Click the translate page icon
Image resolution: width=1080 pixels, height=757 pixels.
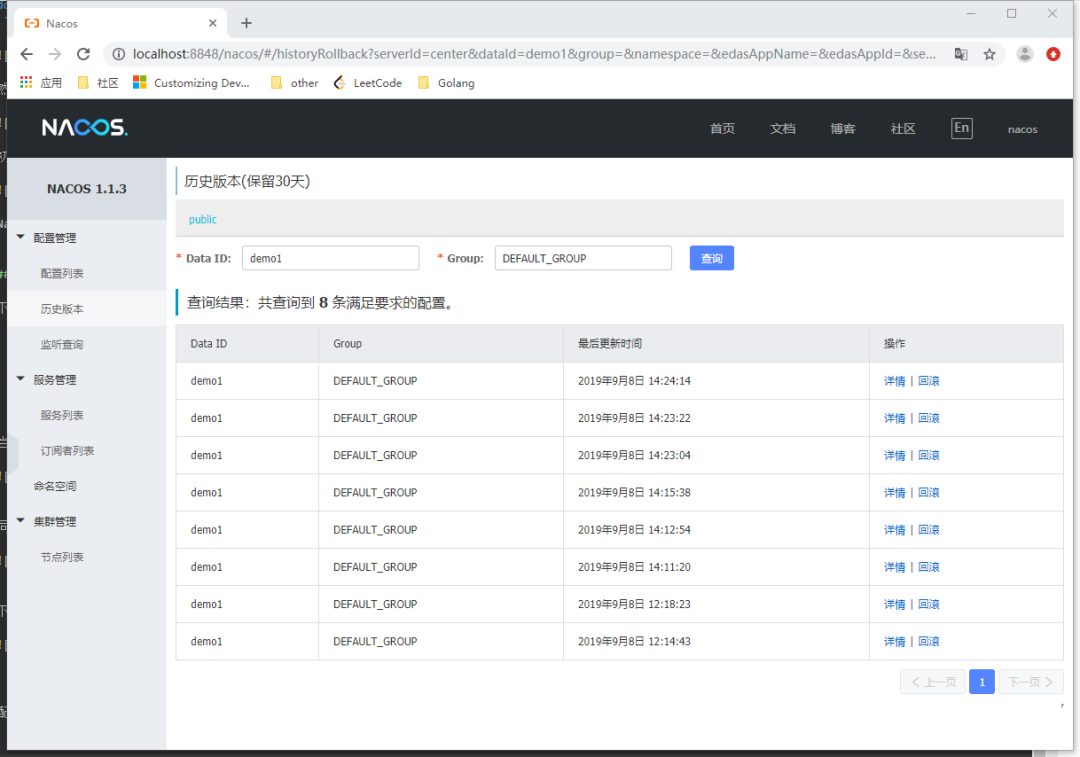point(961,54)
